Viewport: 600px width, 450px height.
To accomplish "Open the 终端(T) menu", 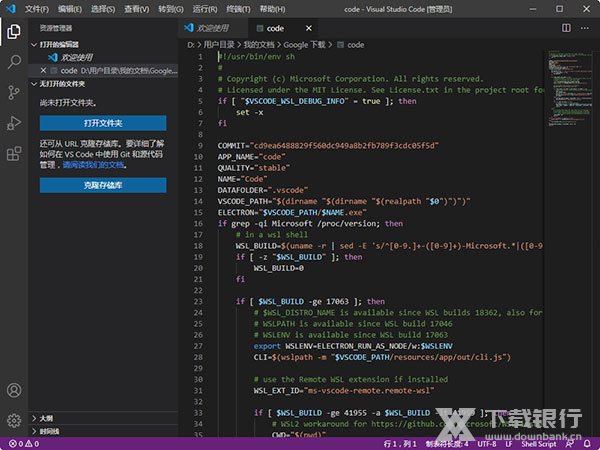I will [x=238, y=9].
